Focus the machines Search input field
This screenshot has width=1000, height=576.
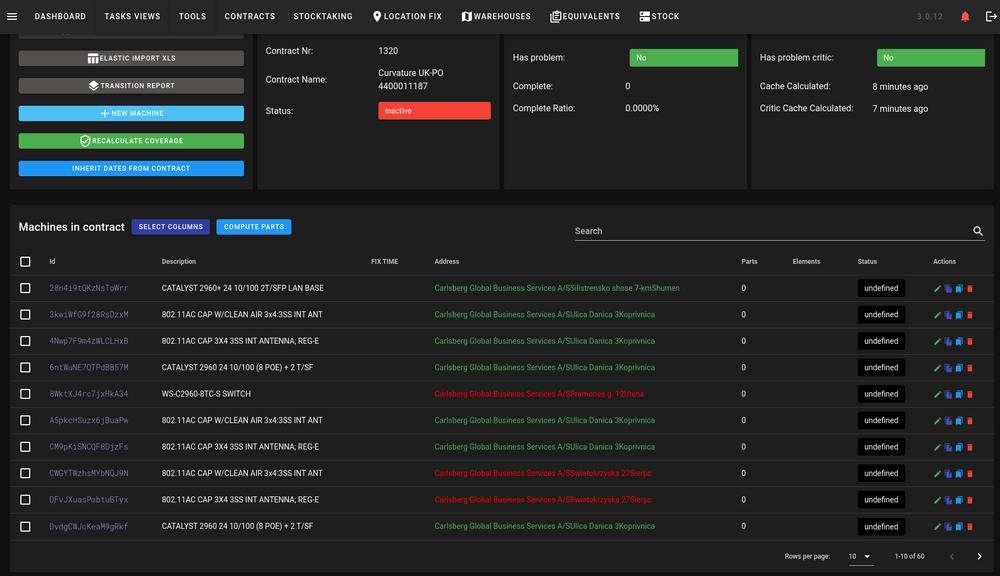772,231
